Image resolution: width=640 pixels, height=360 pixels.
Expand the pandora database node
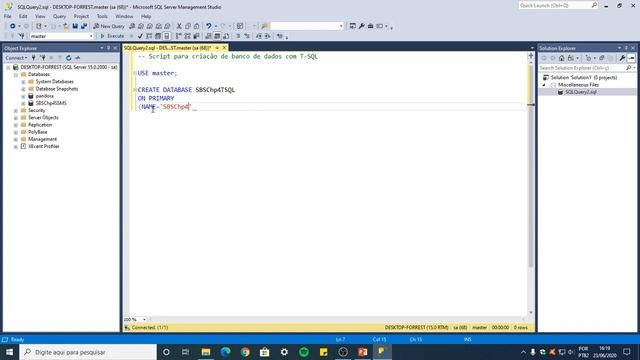(x=23, y=96)
